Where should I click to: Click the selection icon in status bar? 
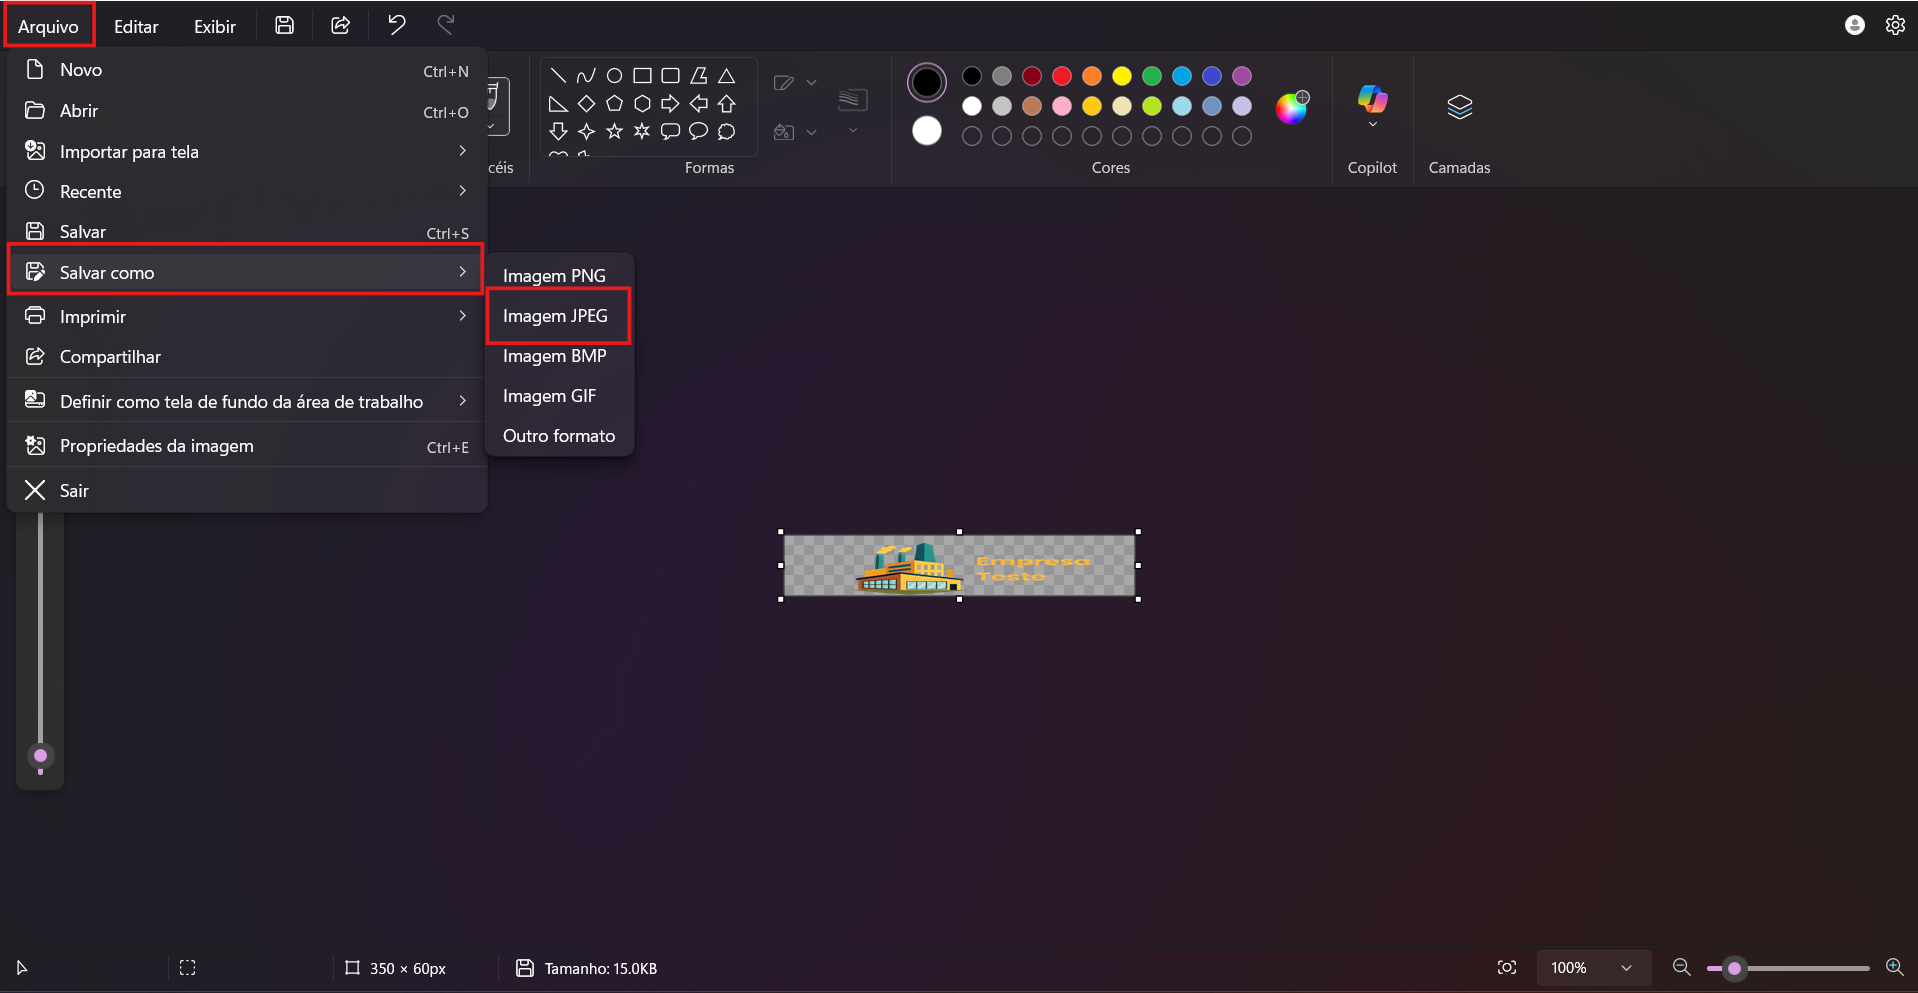tap(187, 968)
